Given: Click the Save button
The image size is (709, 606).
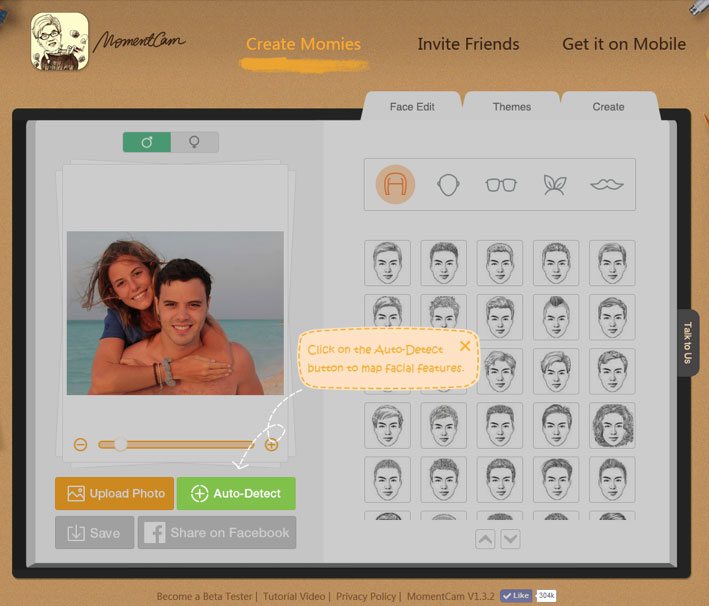Looking at the screenshot, I should (x=95, y=533).
